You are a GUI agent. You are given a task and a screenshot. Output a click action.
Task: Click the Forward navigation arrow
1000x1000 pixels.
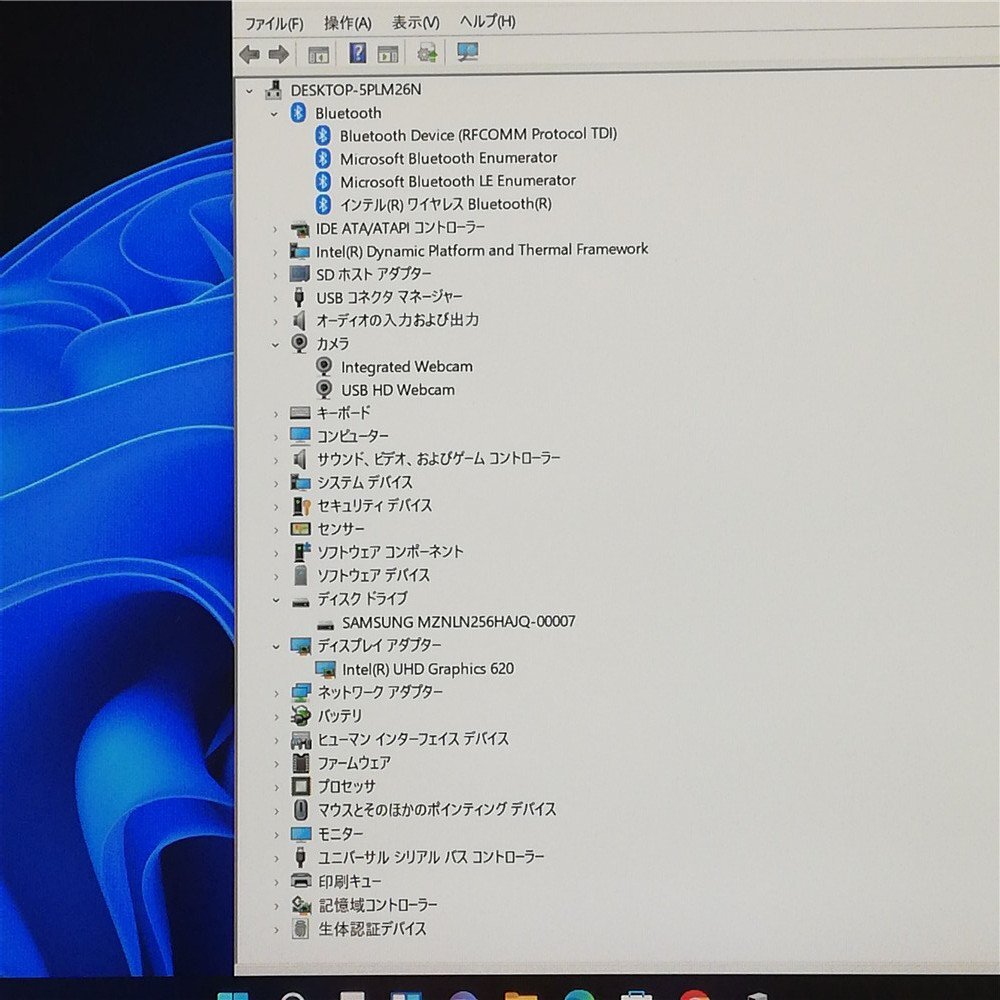[x=278, y=53]
